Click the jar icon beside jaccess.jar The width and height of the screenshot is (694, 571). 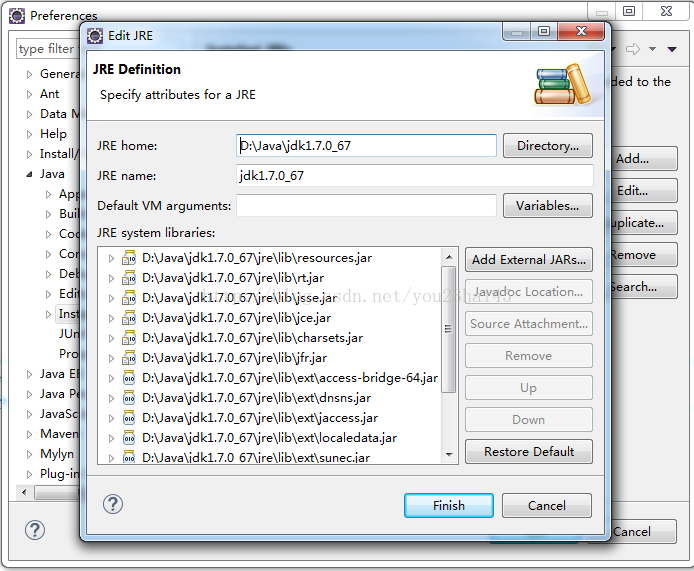pyautogui.click(x=129, y=418)
